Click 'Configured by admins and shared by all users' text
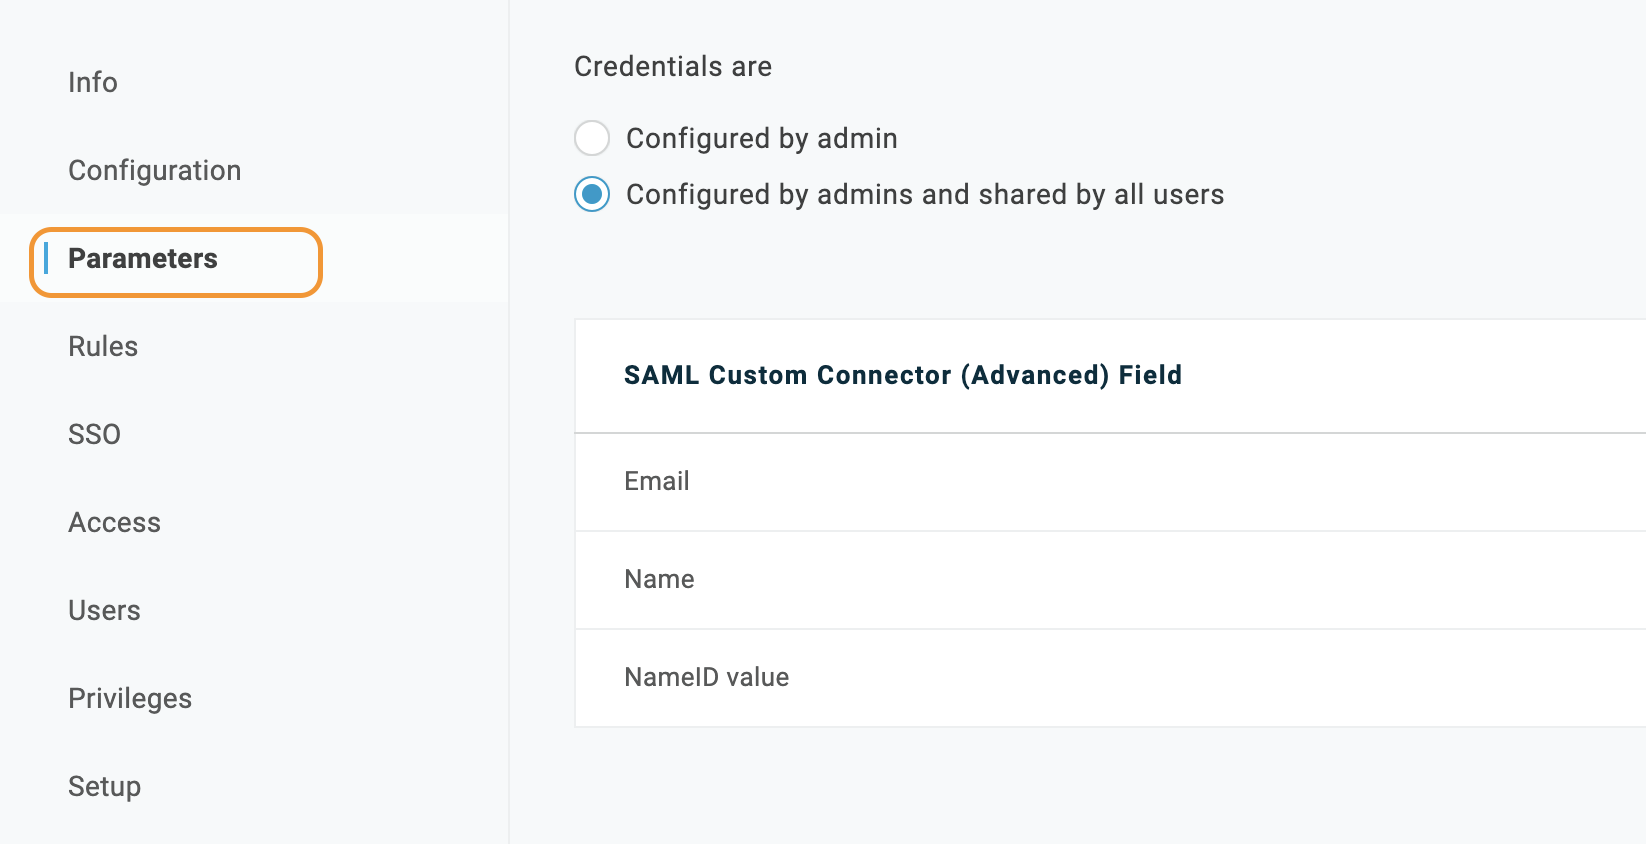Viewport: 1646px width, 844px height. point(924,194)
